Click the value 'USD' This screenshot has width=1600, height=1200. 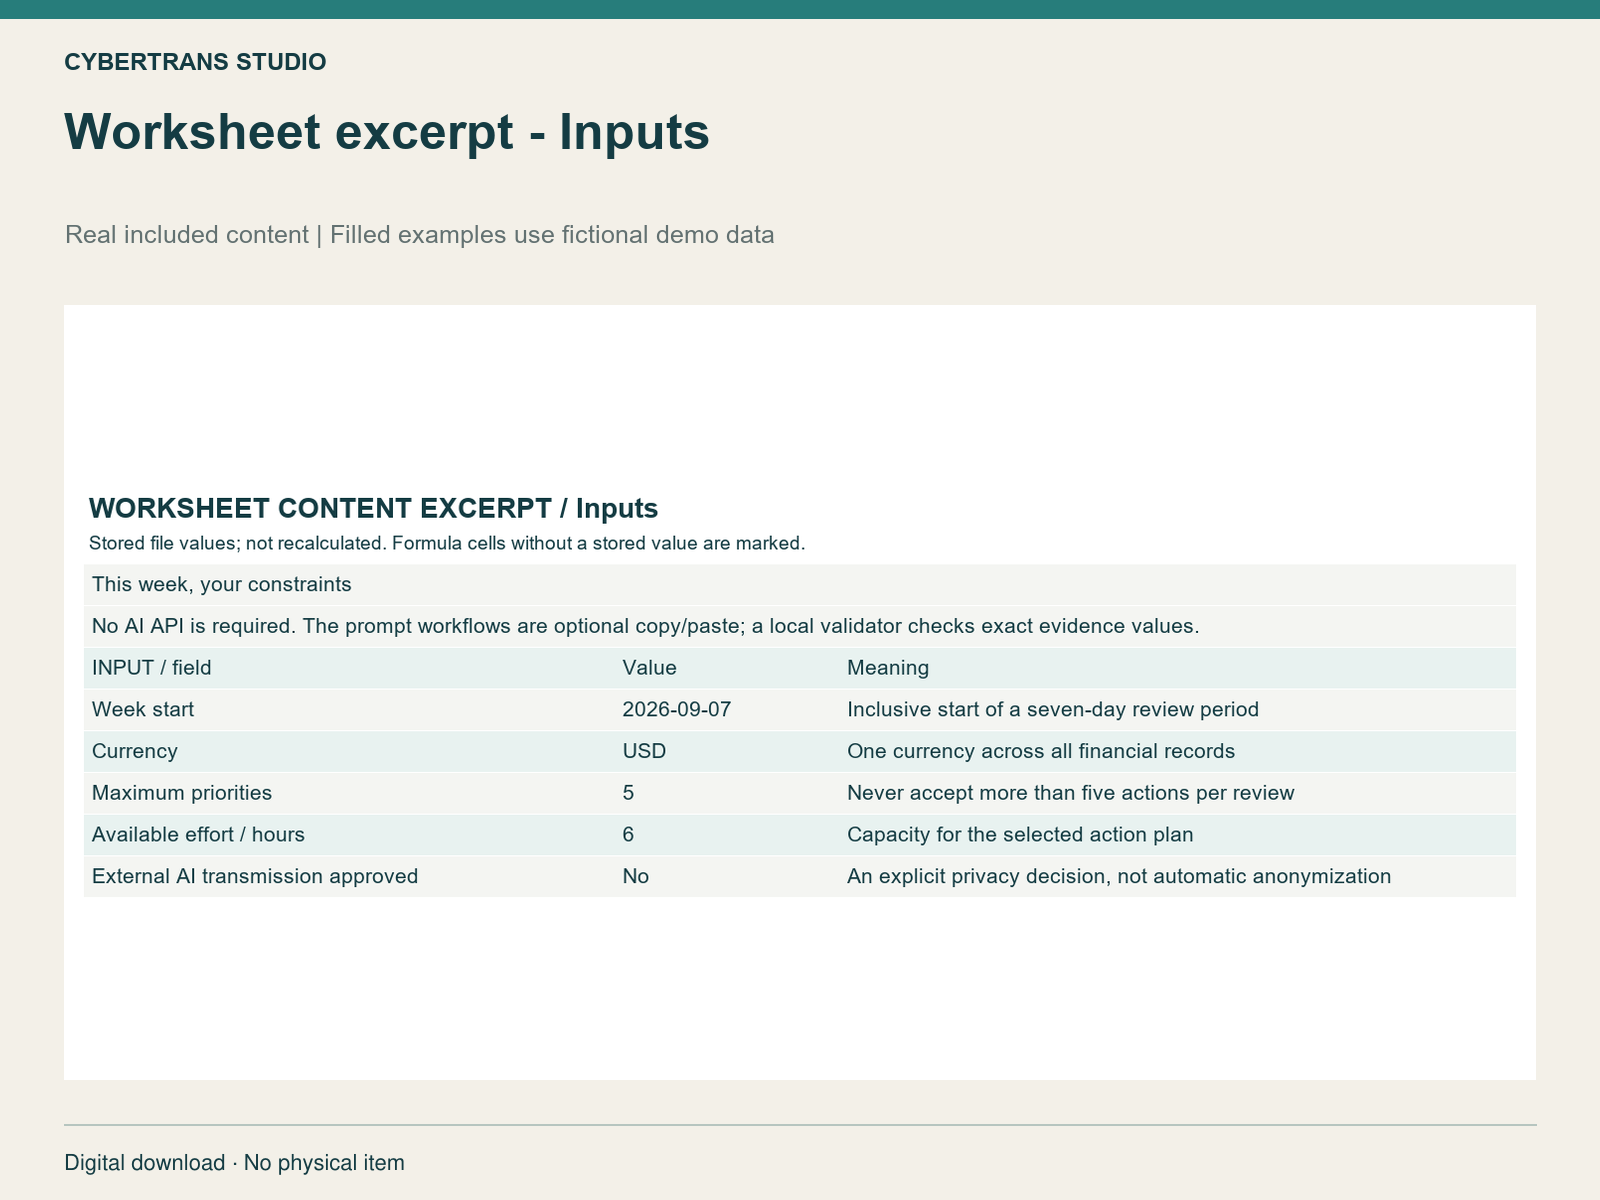tap(644, 751)
